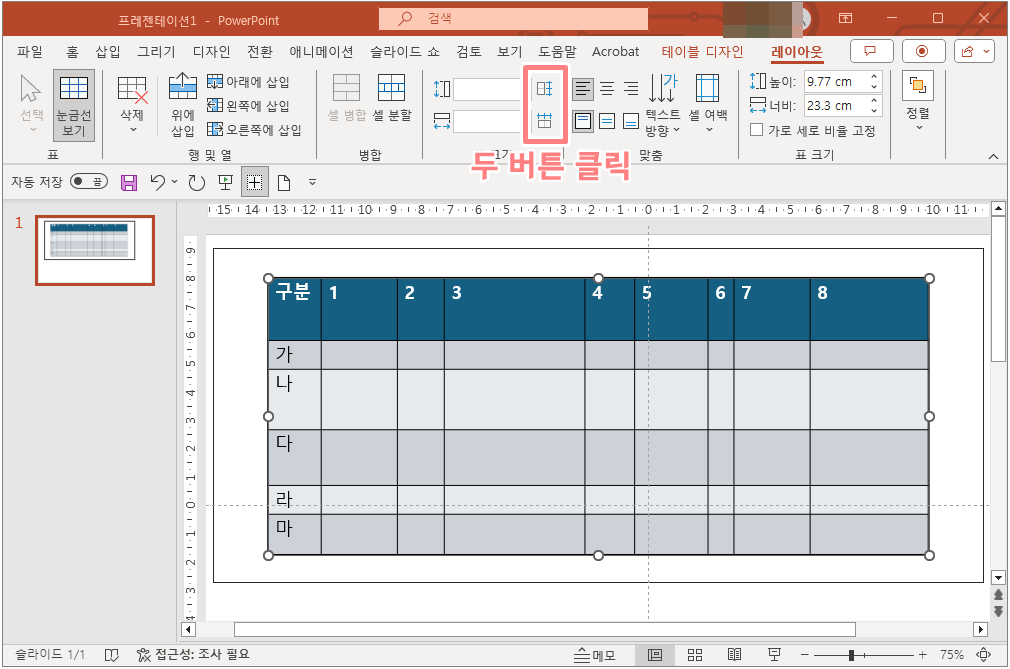Click the Distribute Columns Evenly highlighted icon
1010x669 pixels.
click(545, 121)
